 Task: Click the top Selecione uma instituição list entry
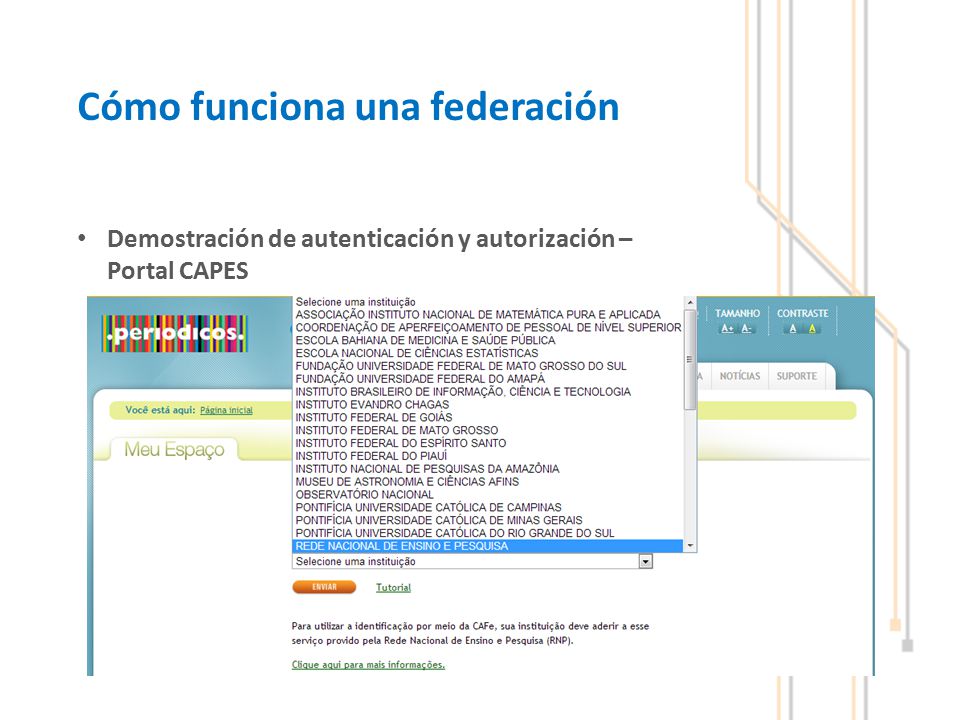click(487, 302)
